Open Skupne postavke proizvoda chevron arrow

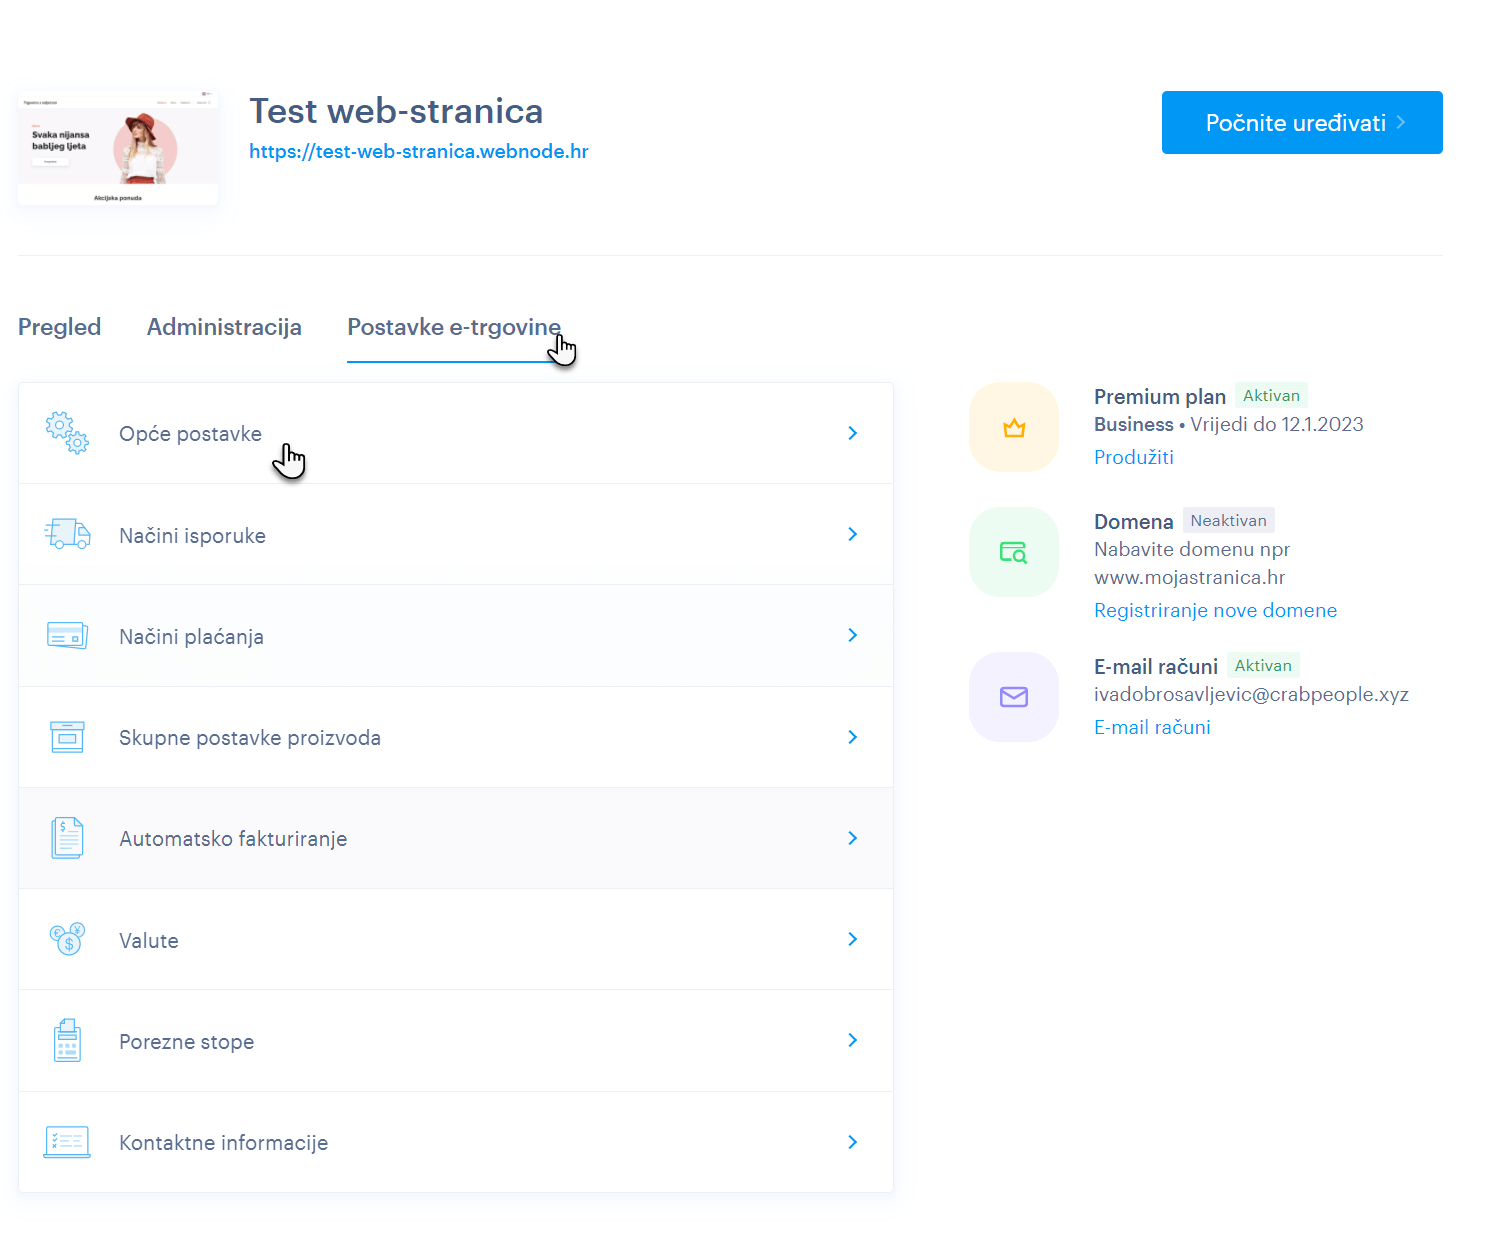(853, 737)
